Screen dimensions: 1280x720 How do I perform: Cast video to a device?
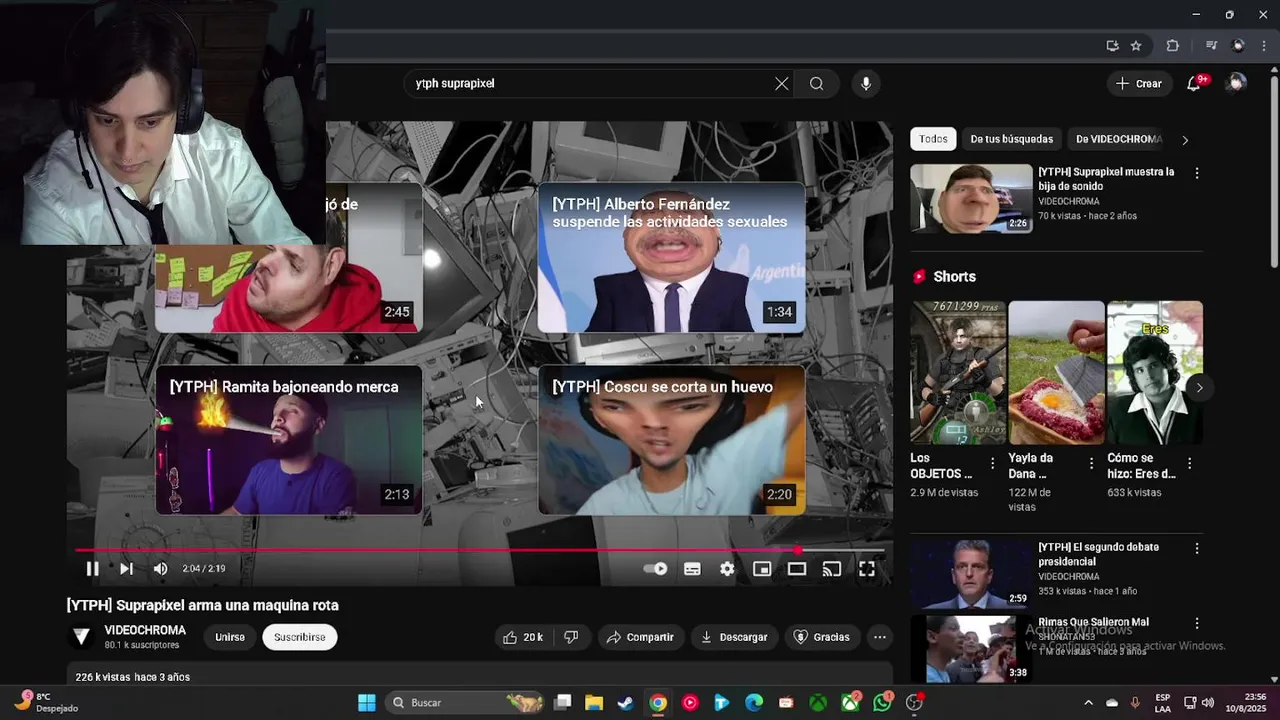point(832,569)
